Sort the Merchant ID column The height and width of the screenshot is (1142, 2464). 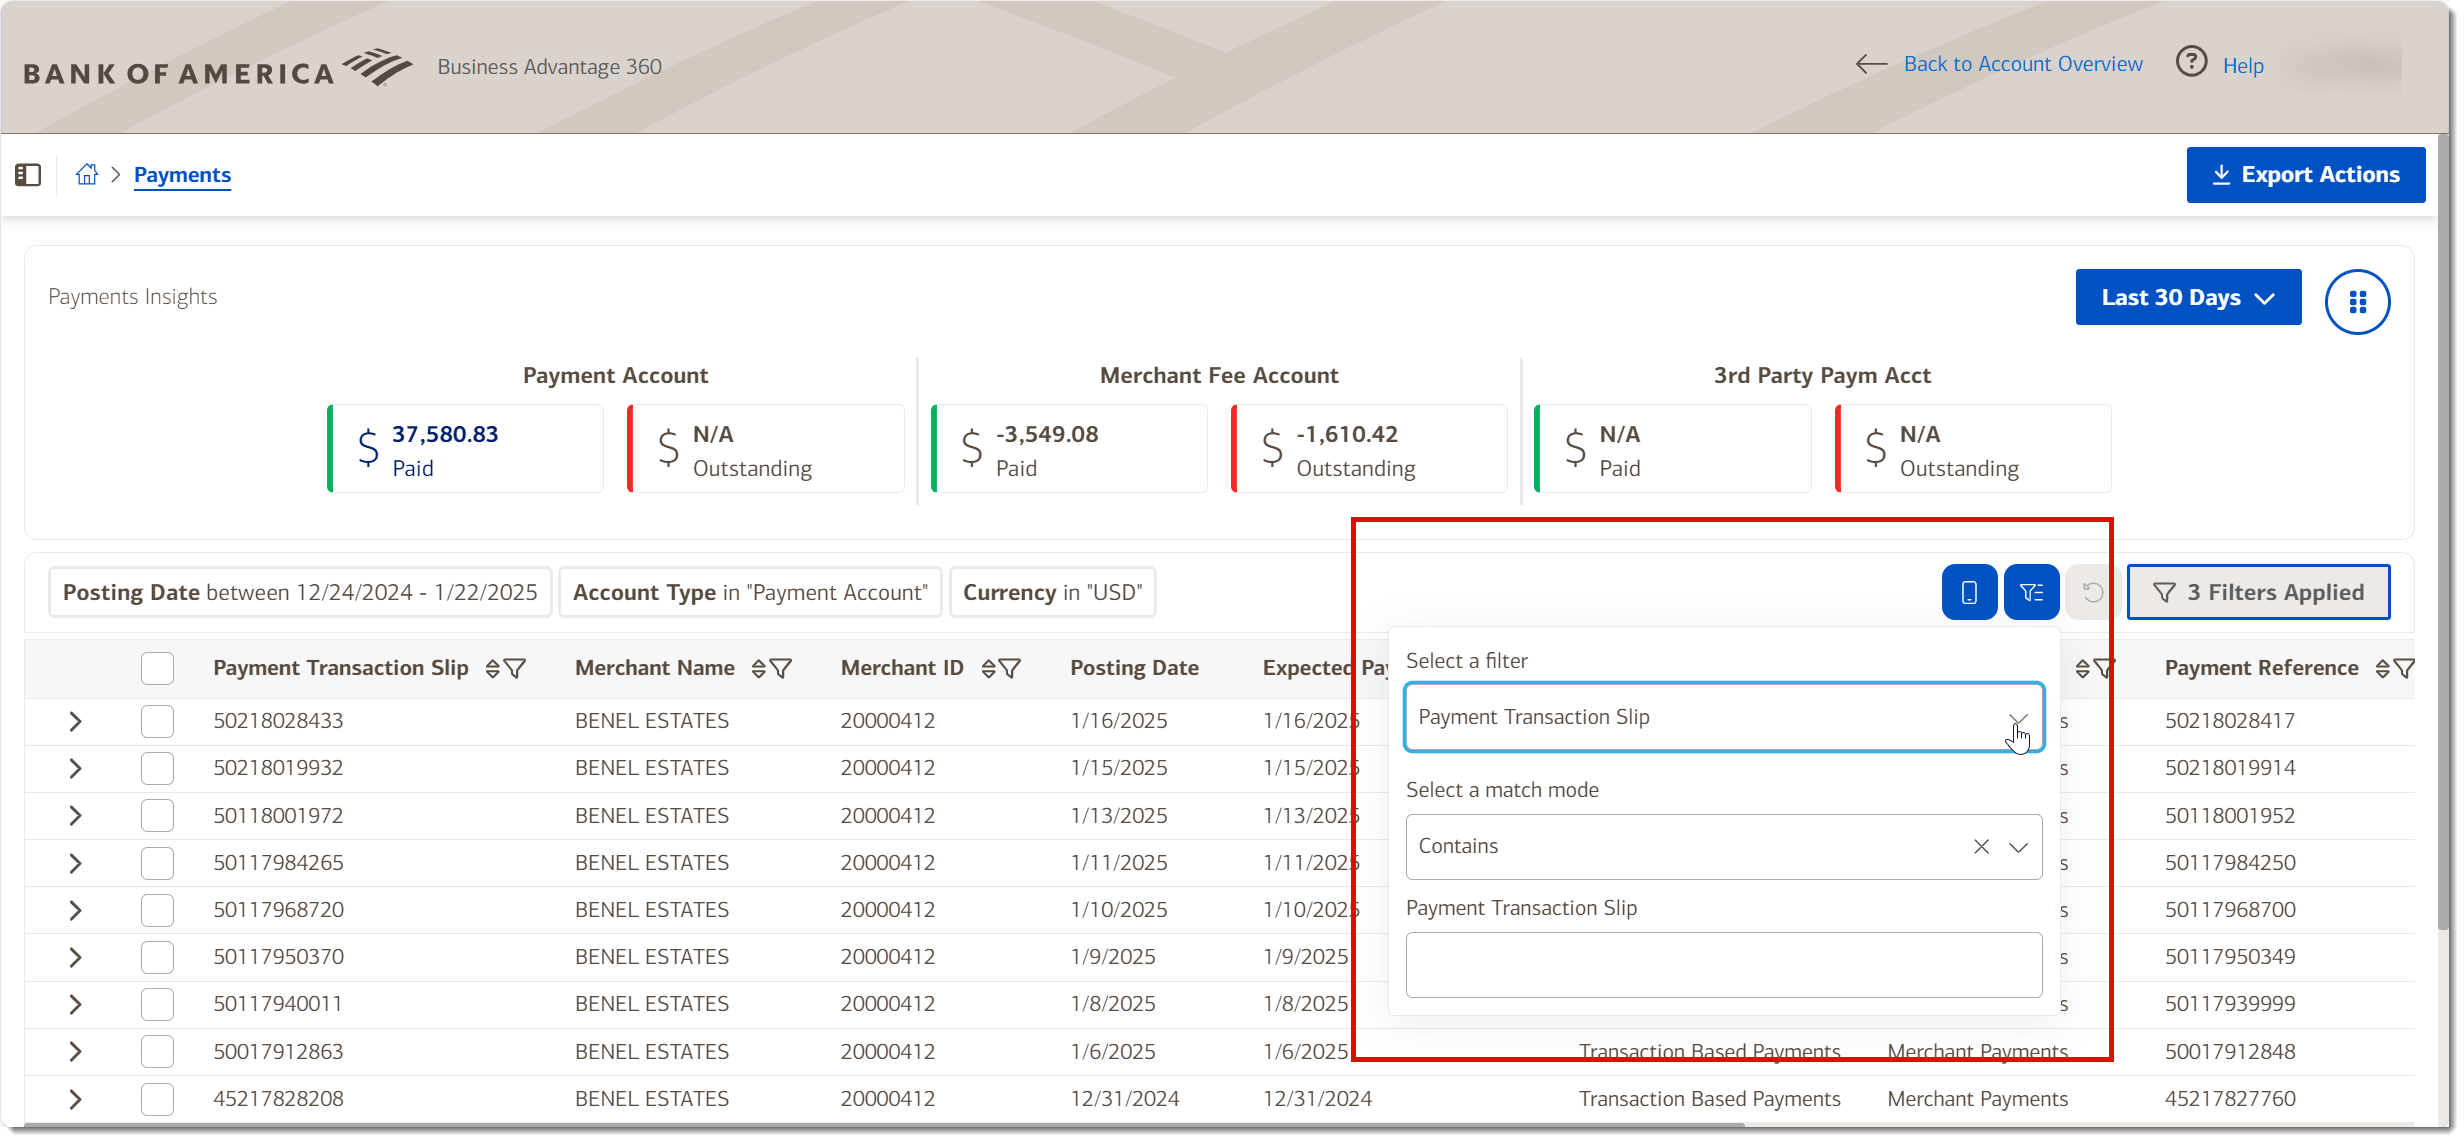click(988, 669)
